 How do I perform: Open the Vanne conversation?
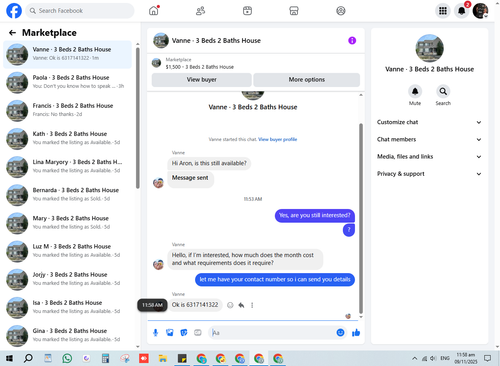click(67, 54)
